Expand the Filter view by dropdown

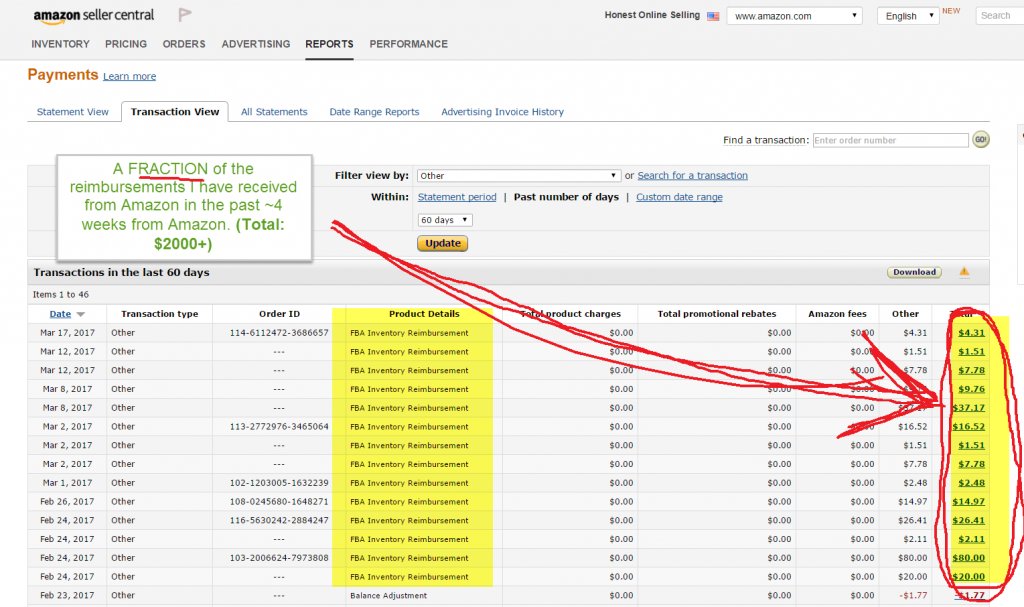(x=518, y=176)
